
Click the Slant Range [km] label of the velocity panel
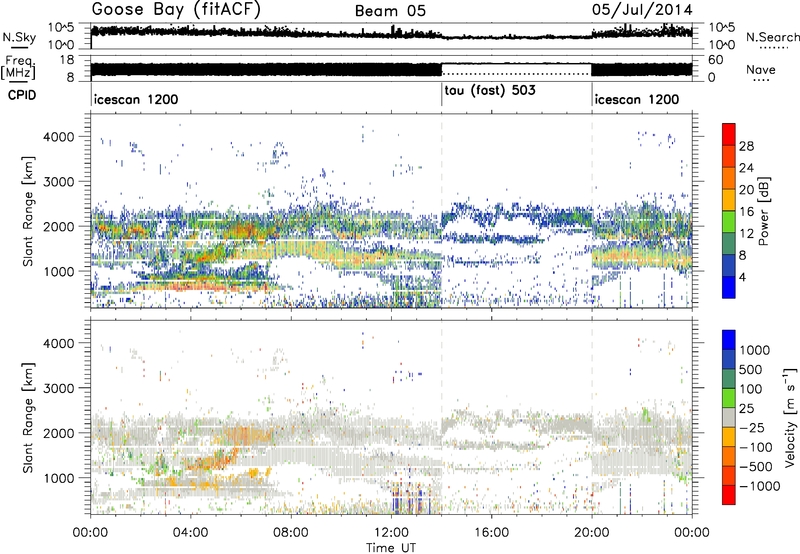(x=28, y=417)
